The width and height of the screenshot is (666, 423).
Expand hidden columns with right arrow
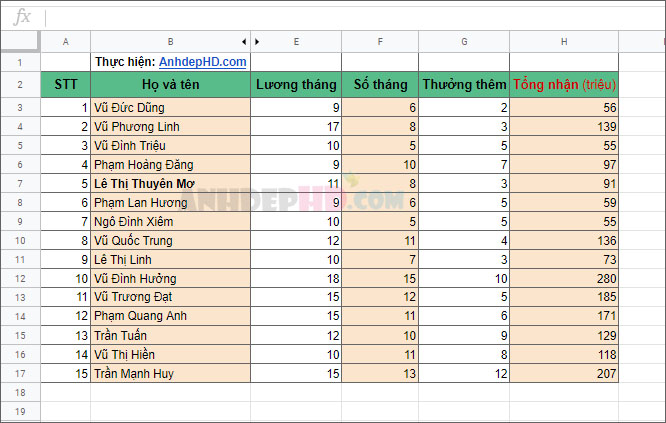pos(257,42)
